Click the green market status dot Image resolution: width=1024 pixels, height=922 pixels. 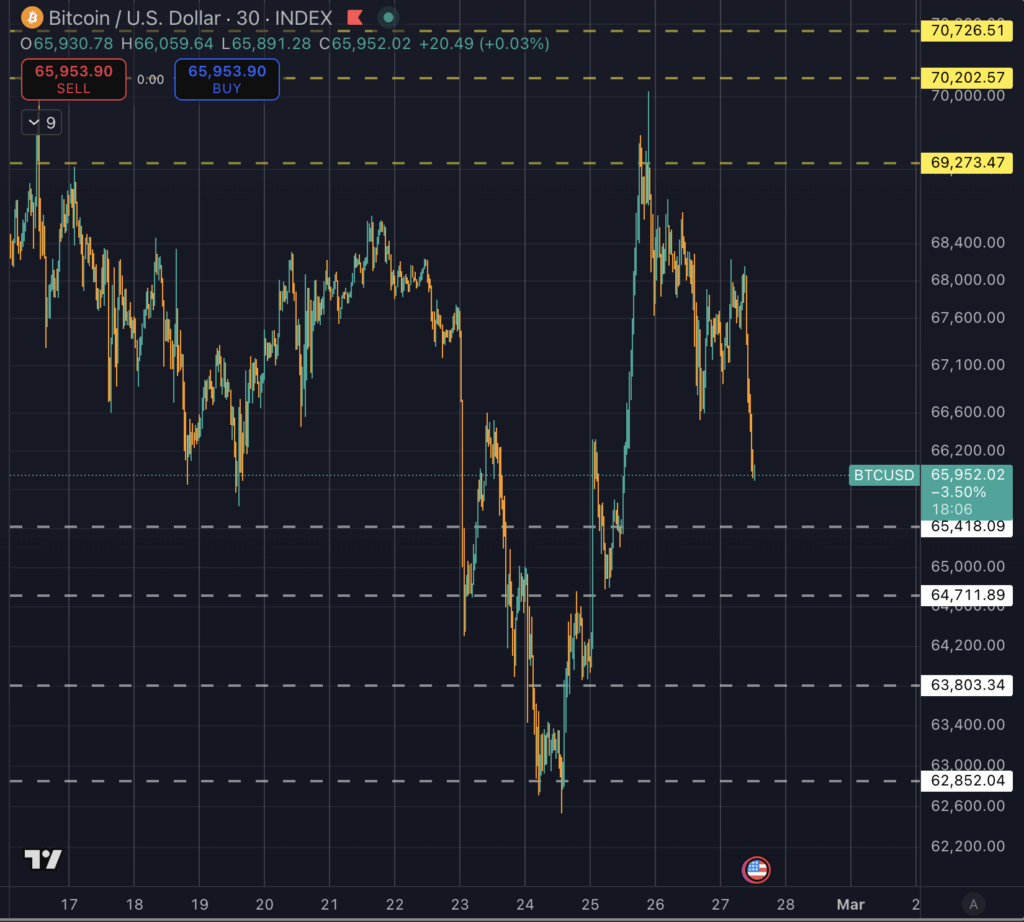(388, 17)
